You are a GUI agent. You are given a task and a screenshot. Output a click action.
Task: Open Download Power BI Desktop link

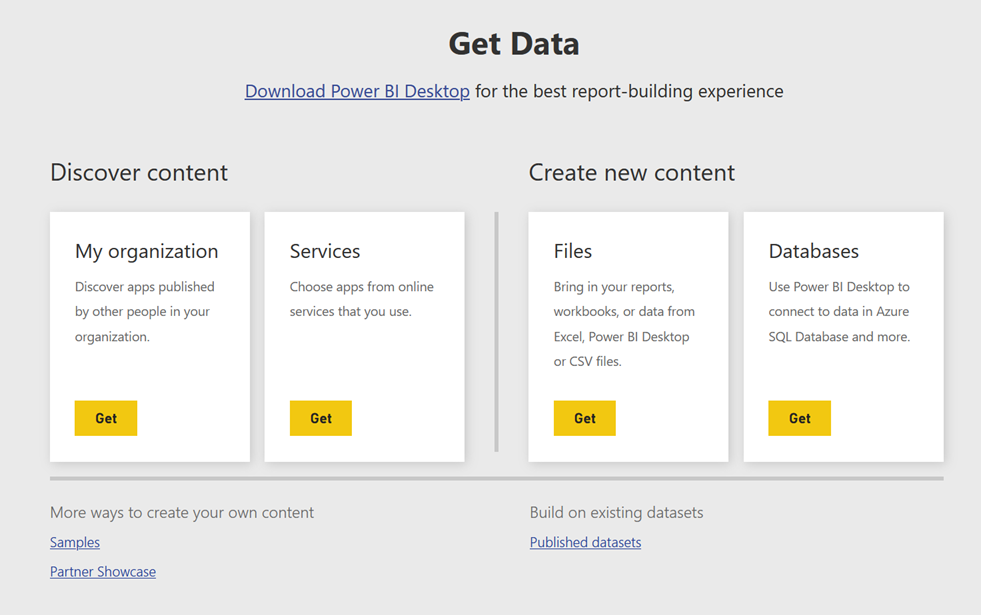tap(357, 91)
